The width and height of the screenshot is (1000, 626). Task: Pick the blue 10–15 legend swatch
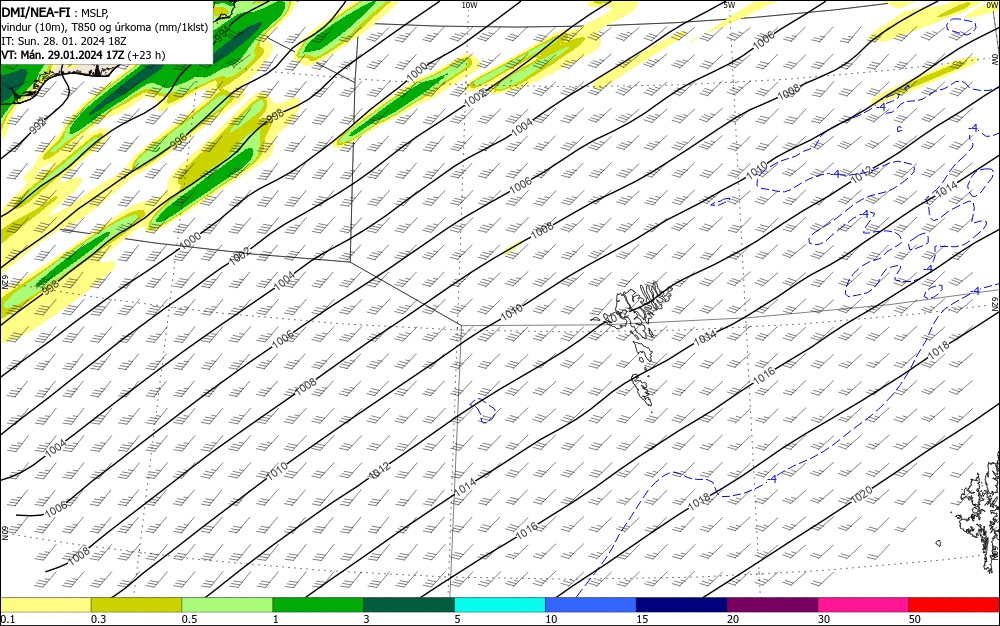coord(591,605)
